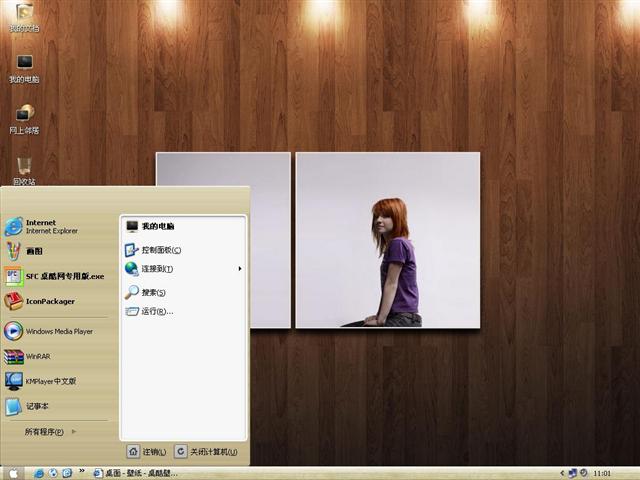Click the round tray icon beside the clock
This screenshot has width=640, height=480.
584,473
